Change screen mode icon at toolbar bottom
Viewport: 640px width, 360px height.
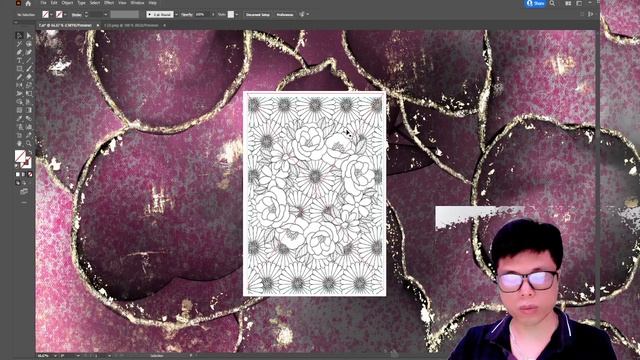[24, 191]
